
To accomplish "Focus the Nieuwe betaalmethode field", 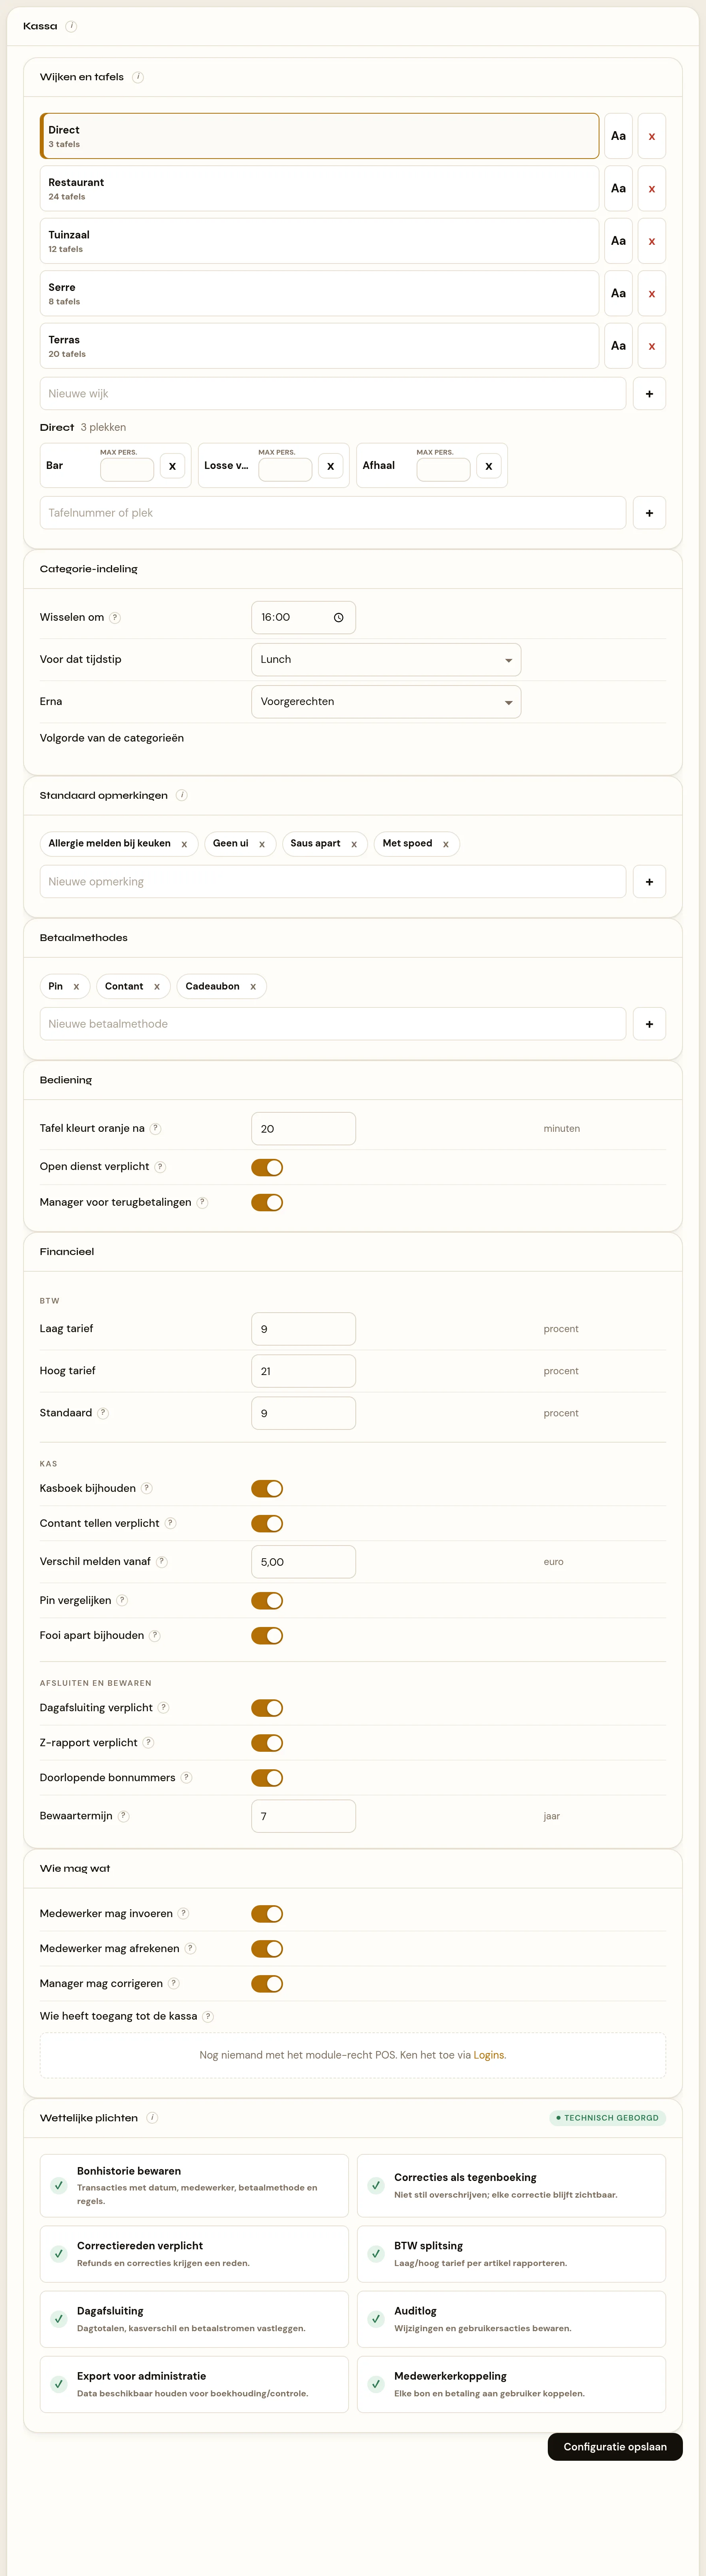I will (x=333, y=1024).
